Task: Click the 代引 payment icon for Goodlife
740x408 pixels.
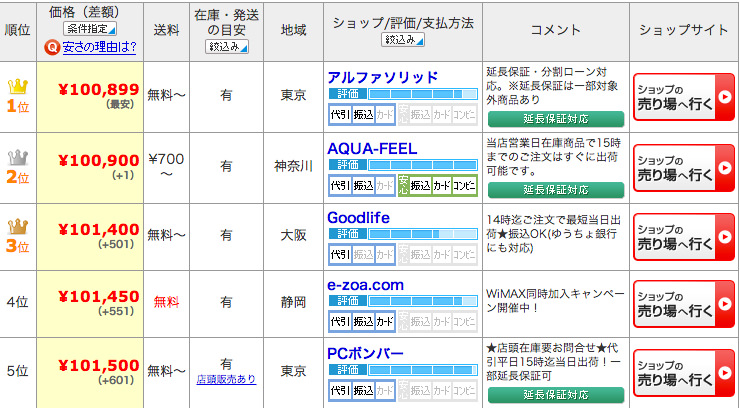Action: pyautogui.click(x=340, y=255)
